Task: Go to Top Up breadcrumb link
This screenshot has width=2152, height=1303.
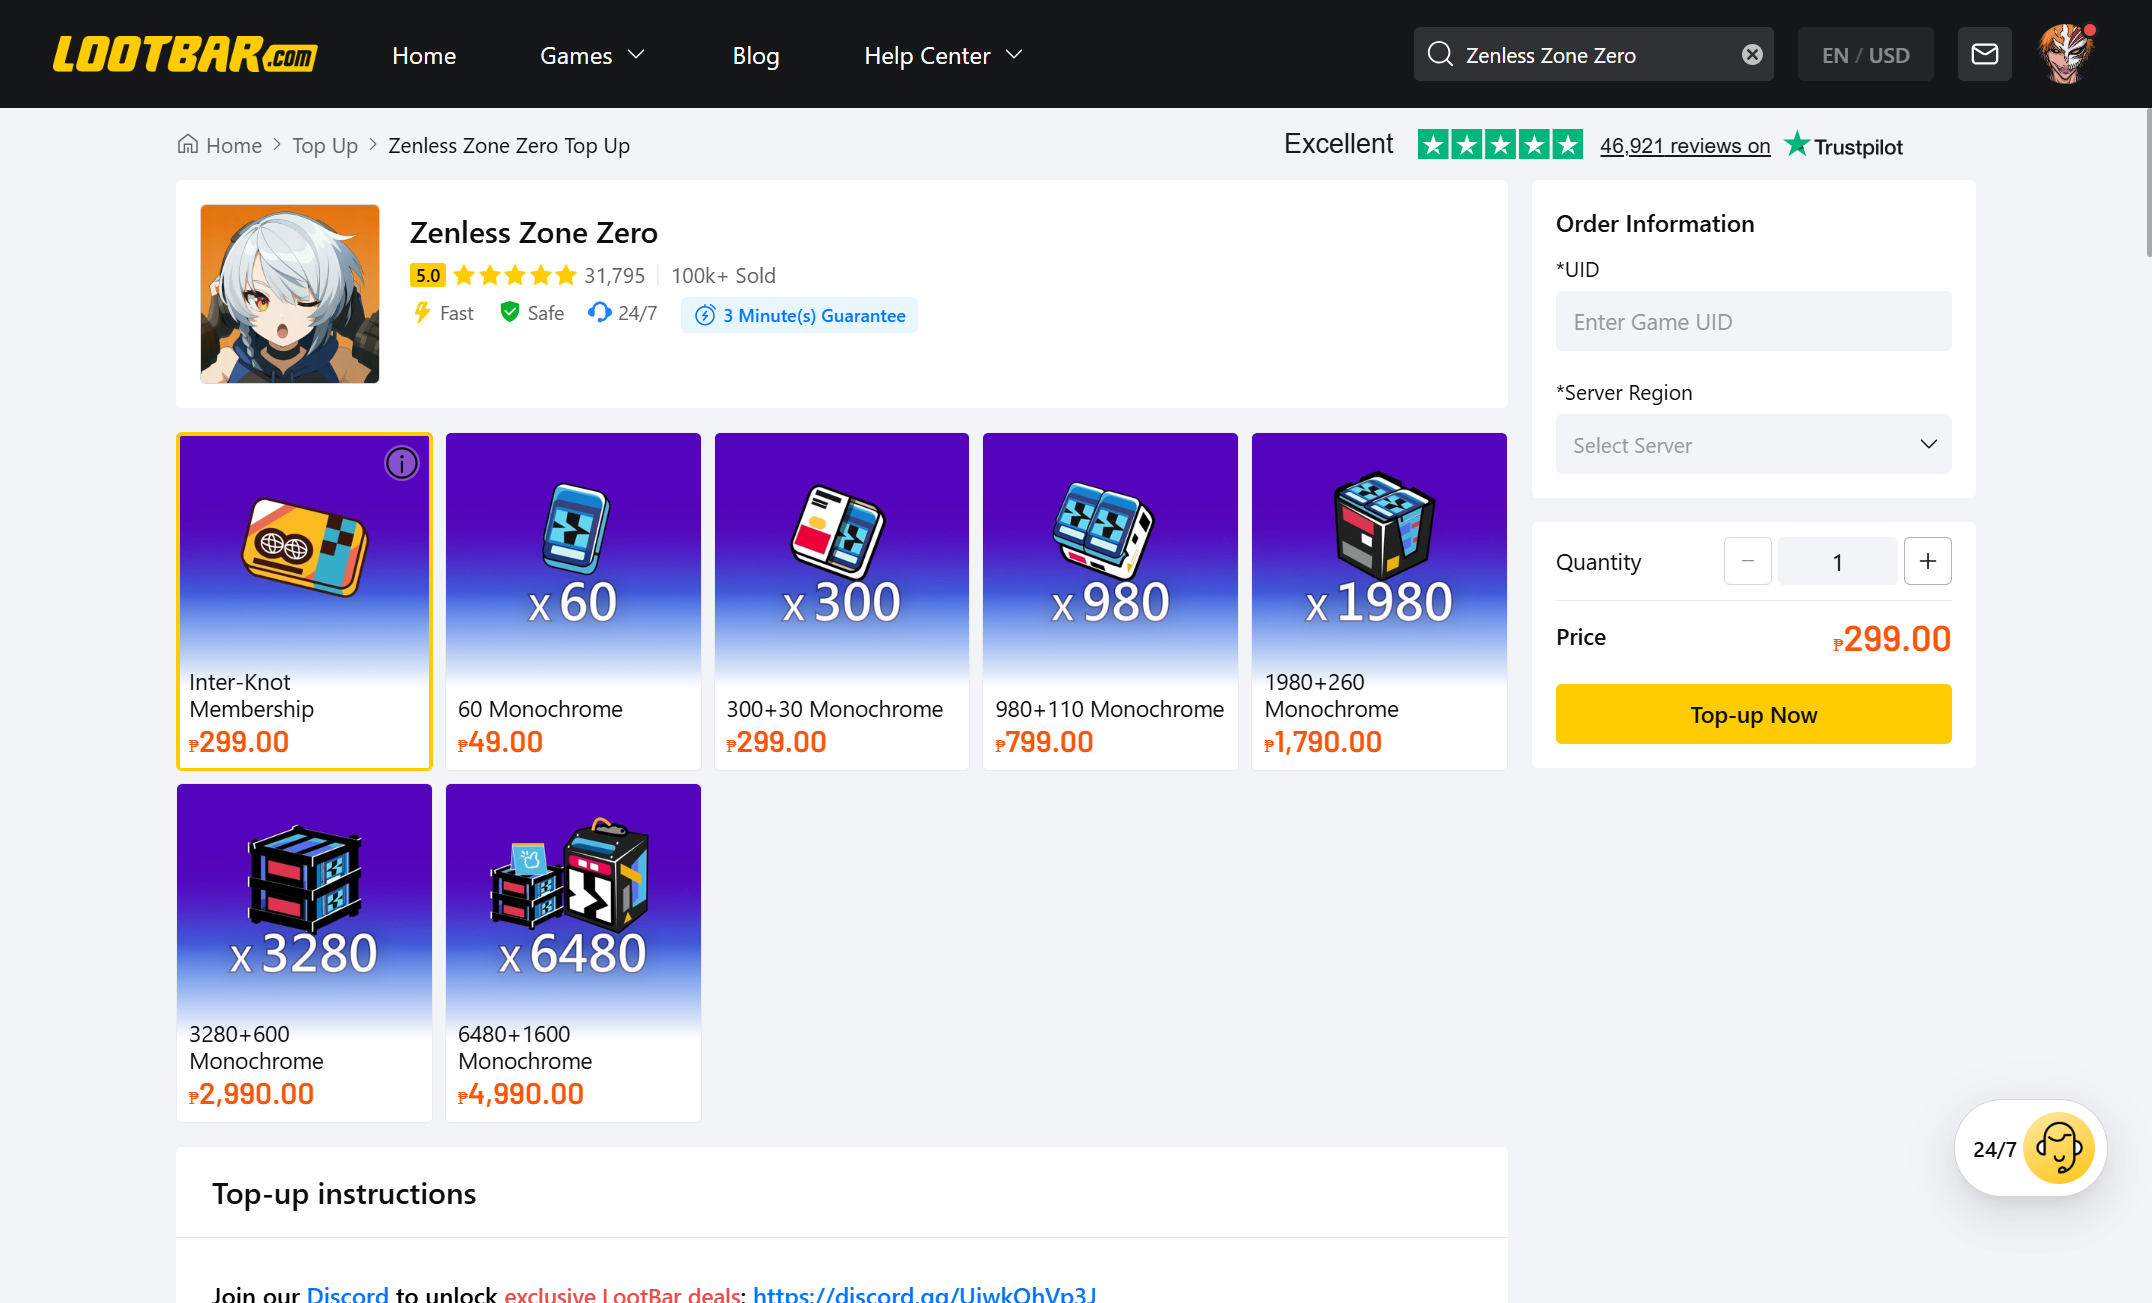Action: tap(325, 145)
